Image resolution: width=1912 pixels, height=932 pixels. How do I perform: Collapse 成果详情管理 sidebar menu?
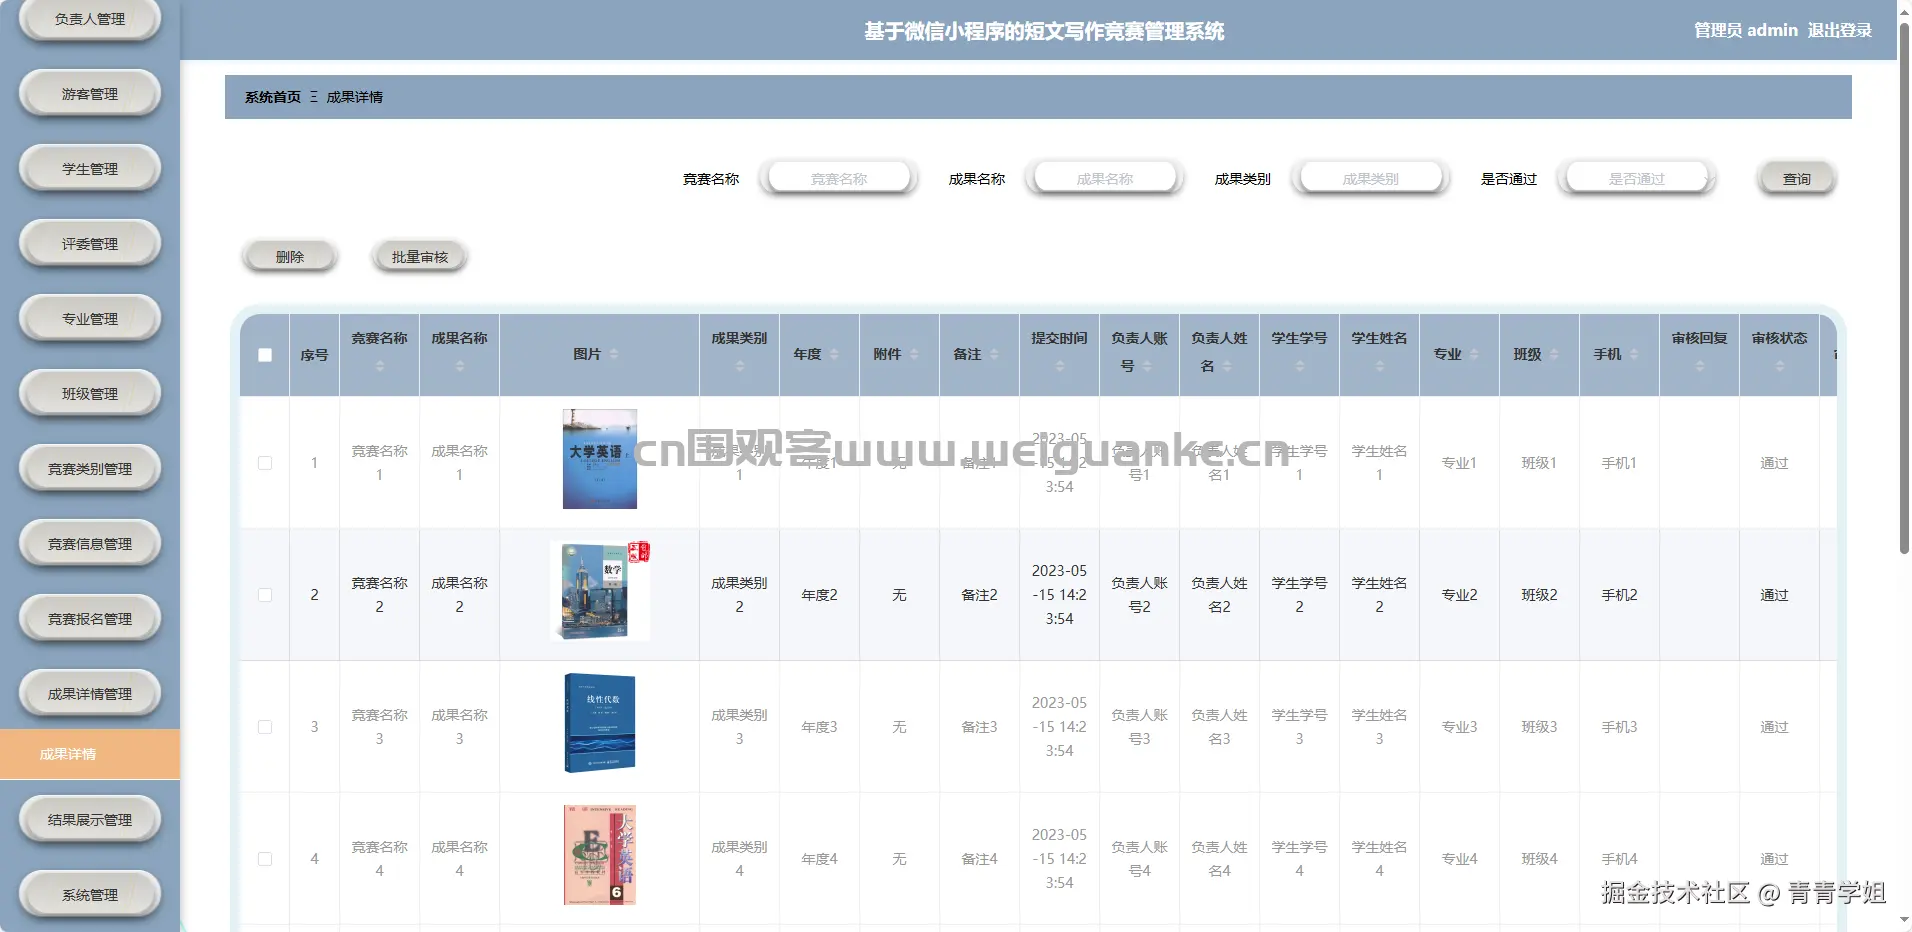tap(90, 694)
